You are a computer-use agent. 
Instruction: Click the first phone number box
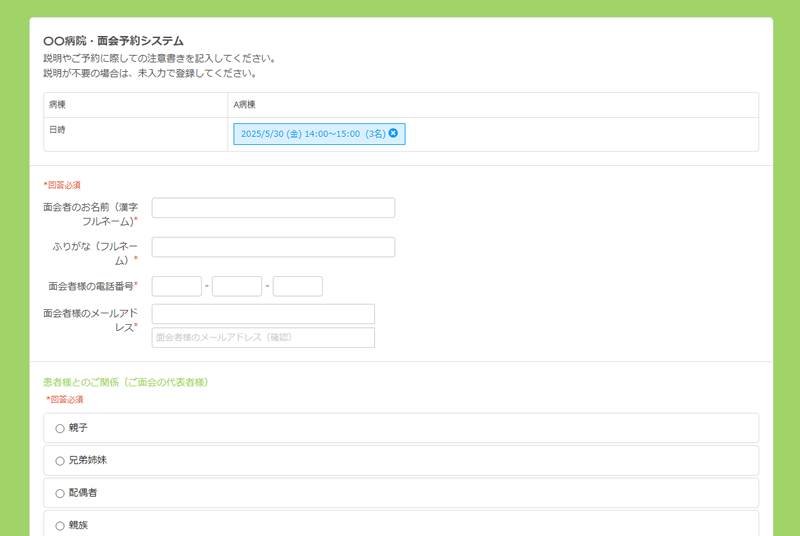(x=177, y=287)
